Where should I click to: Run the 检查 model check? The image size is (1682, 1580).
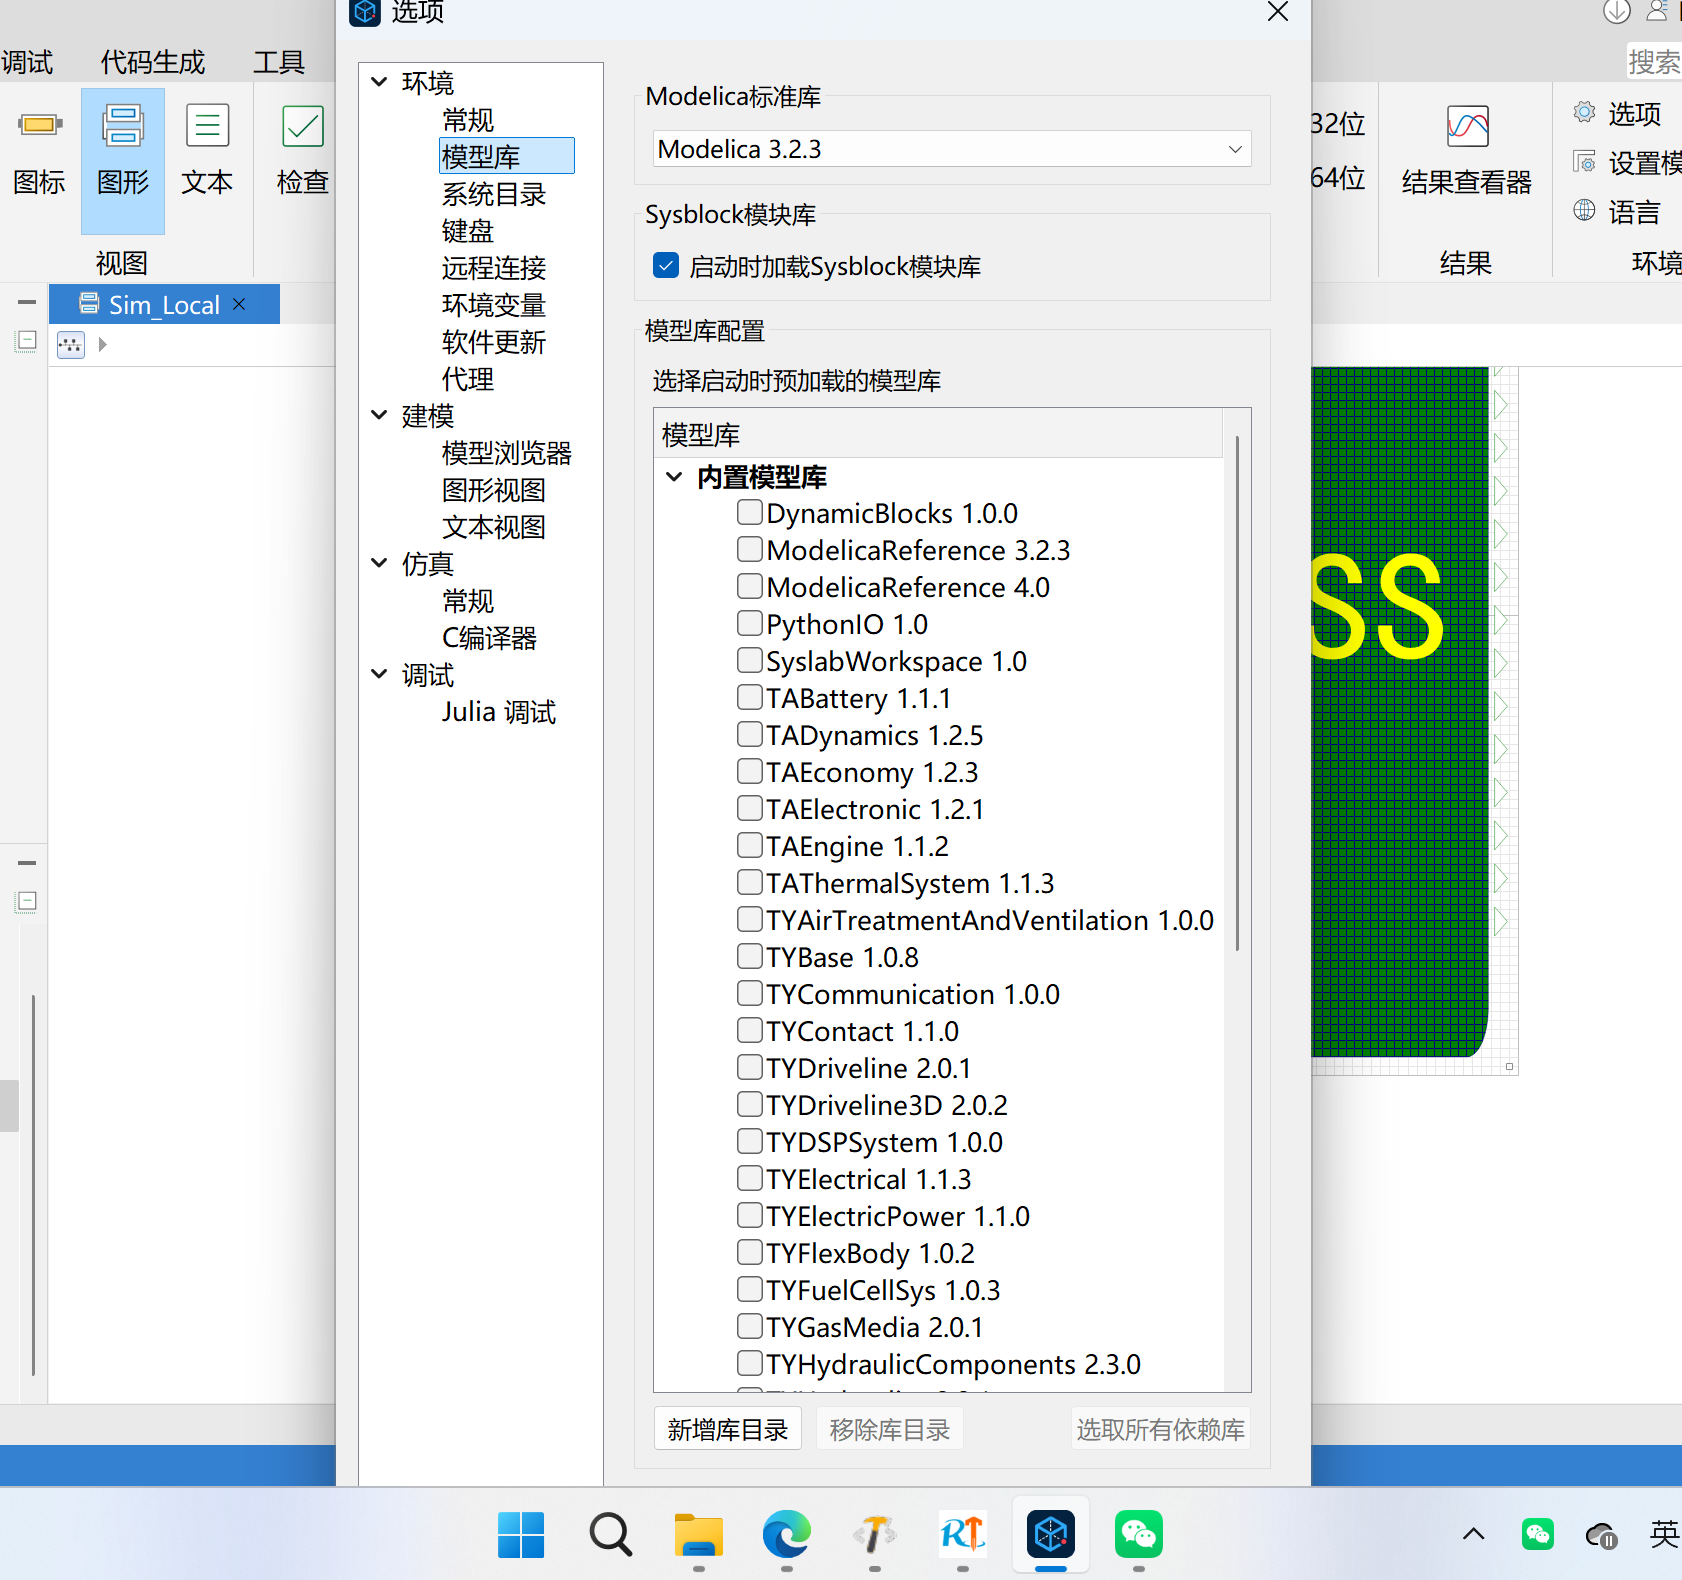click(302, 150)
